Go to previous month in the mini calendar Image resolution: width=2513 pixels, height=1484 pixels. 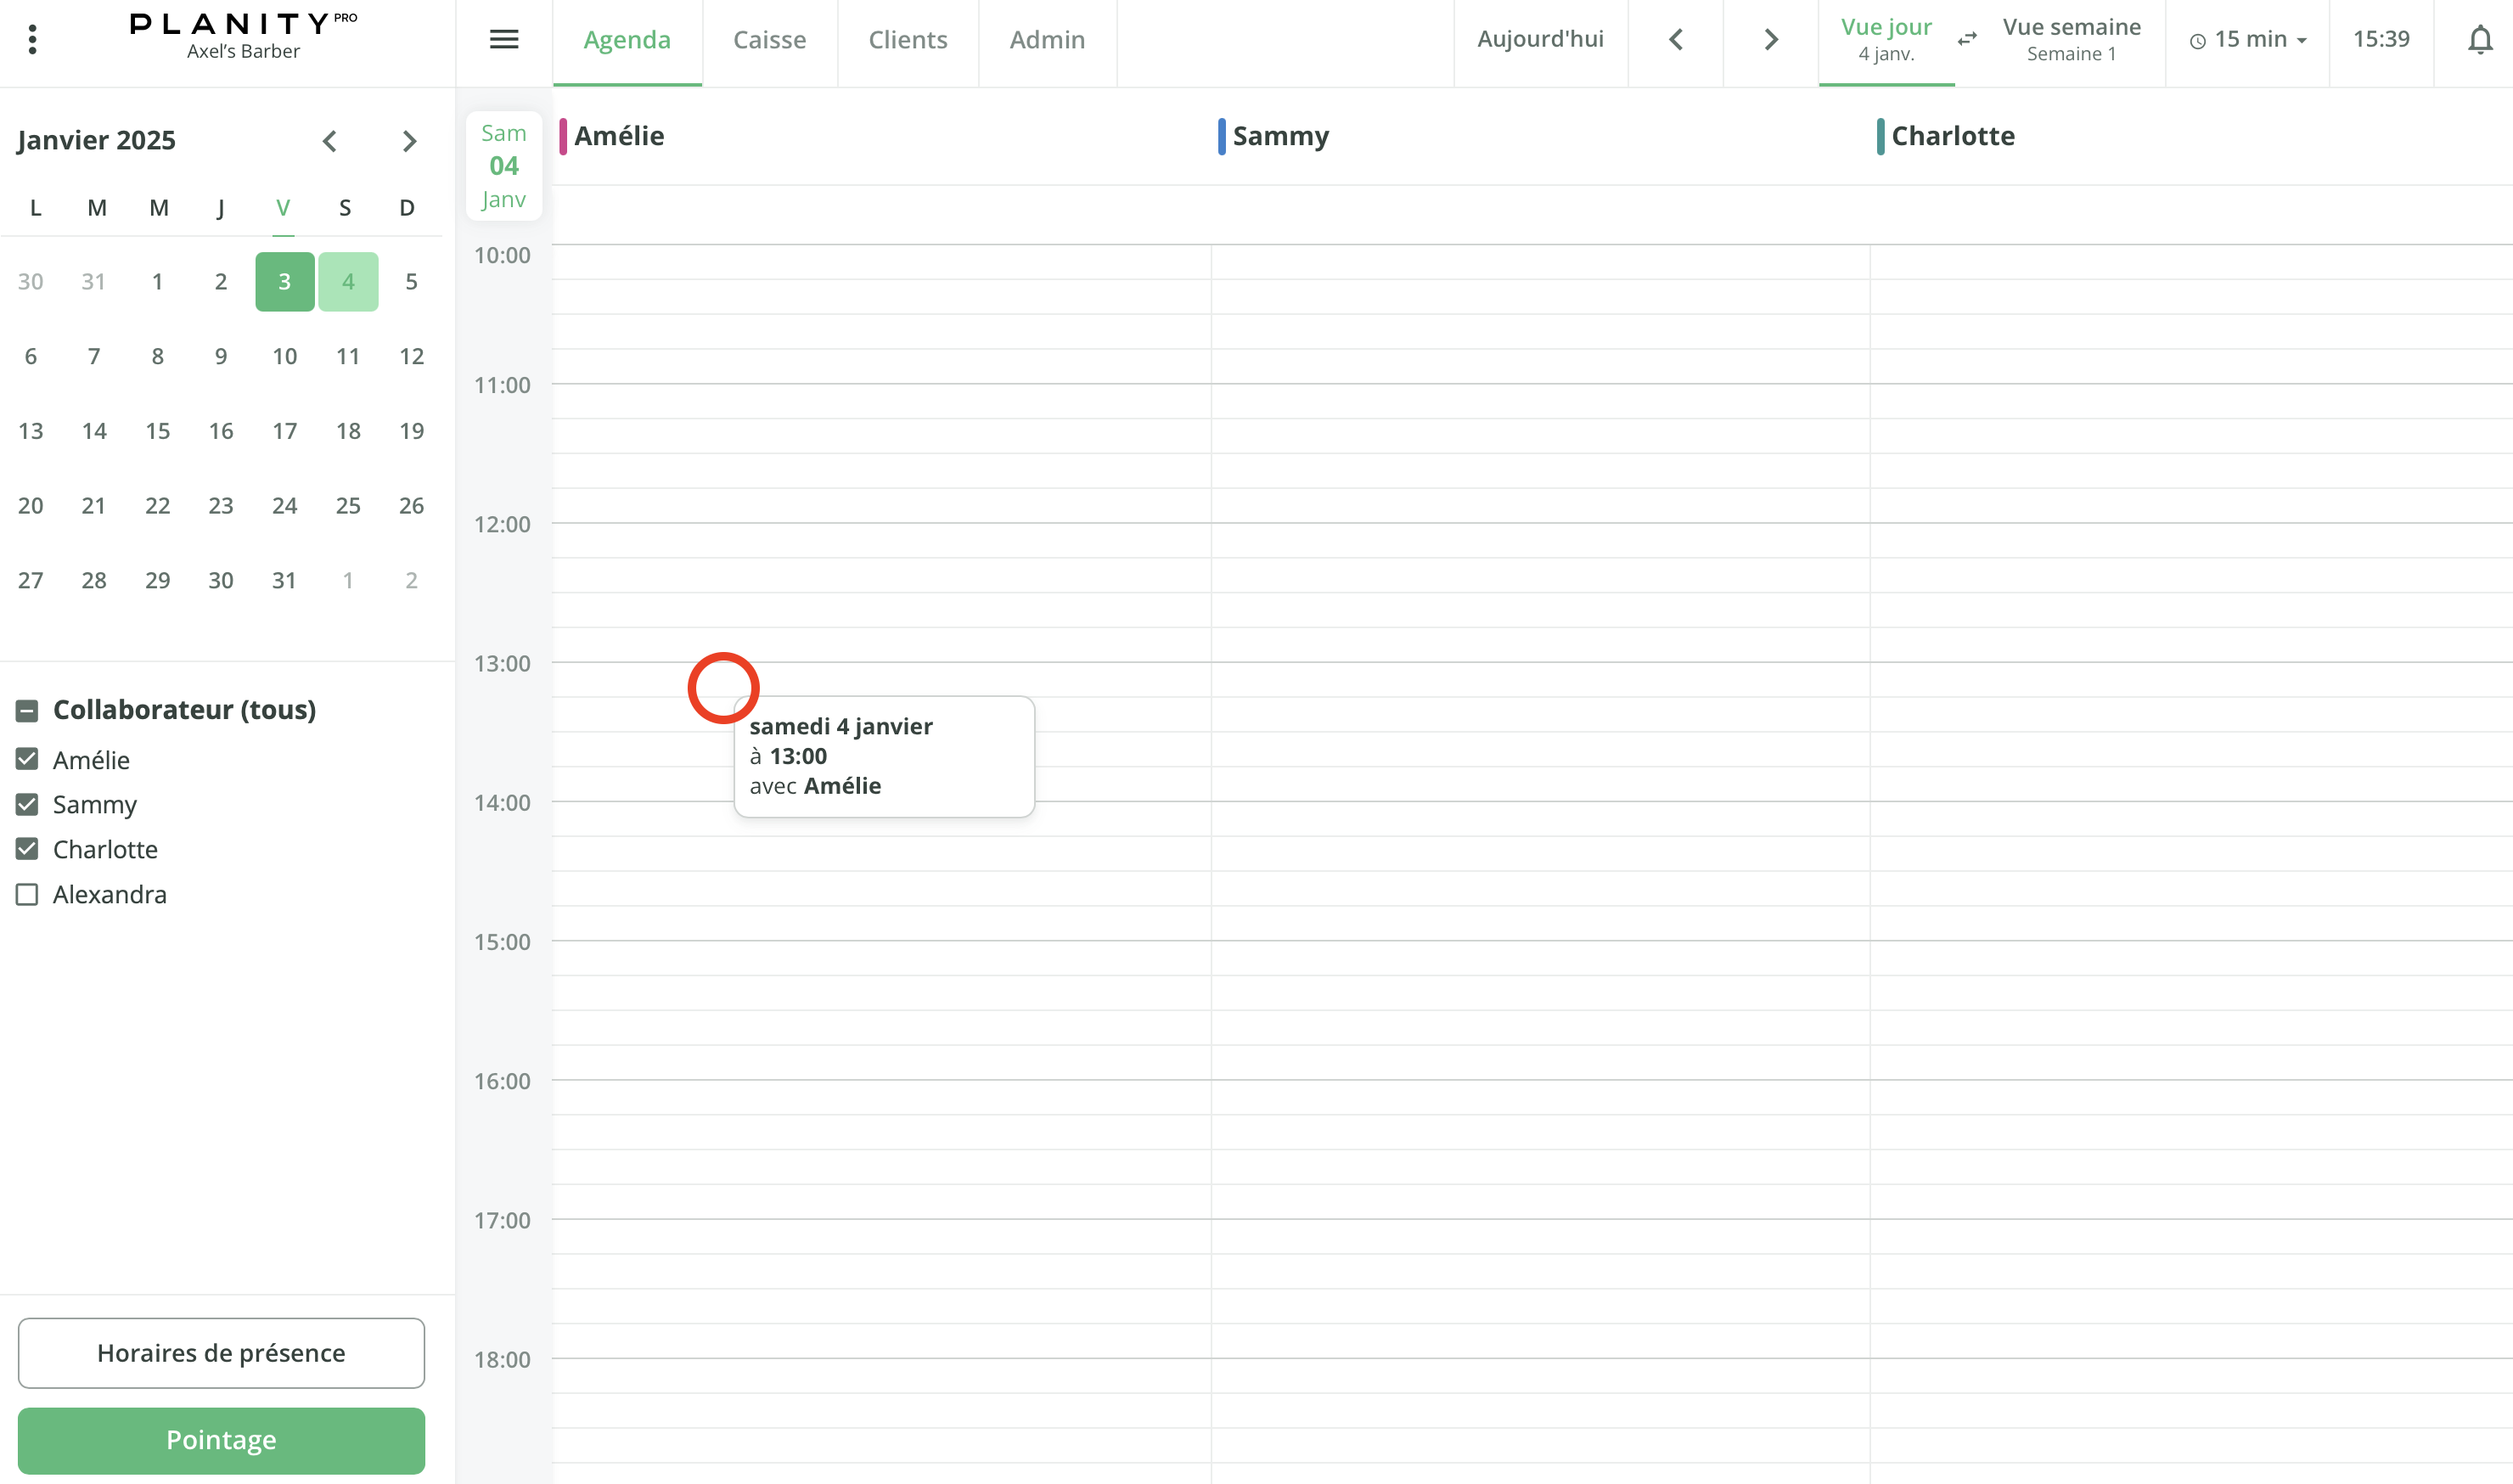click(329, 140)
